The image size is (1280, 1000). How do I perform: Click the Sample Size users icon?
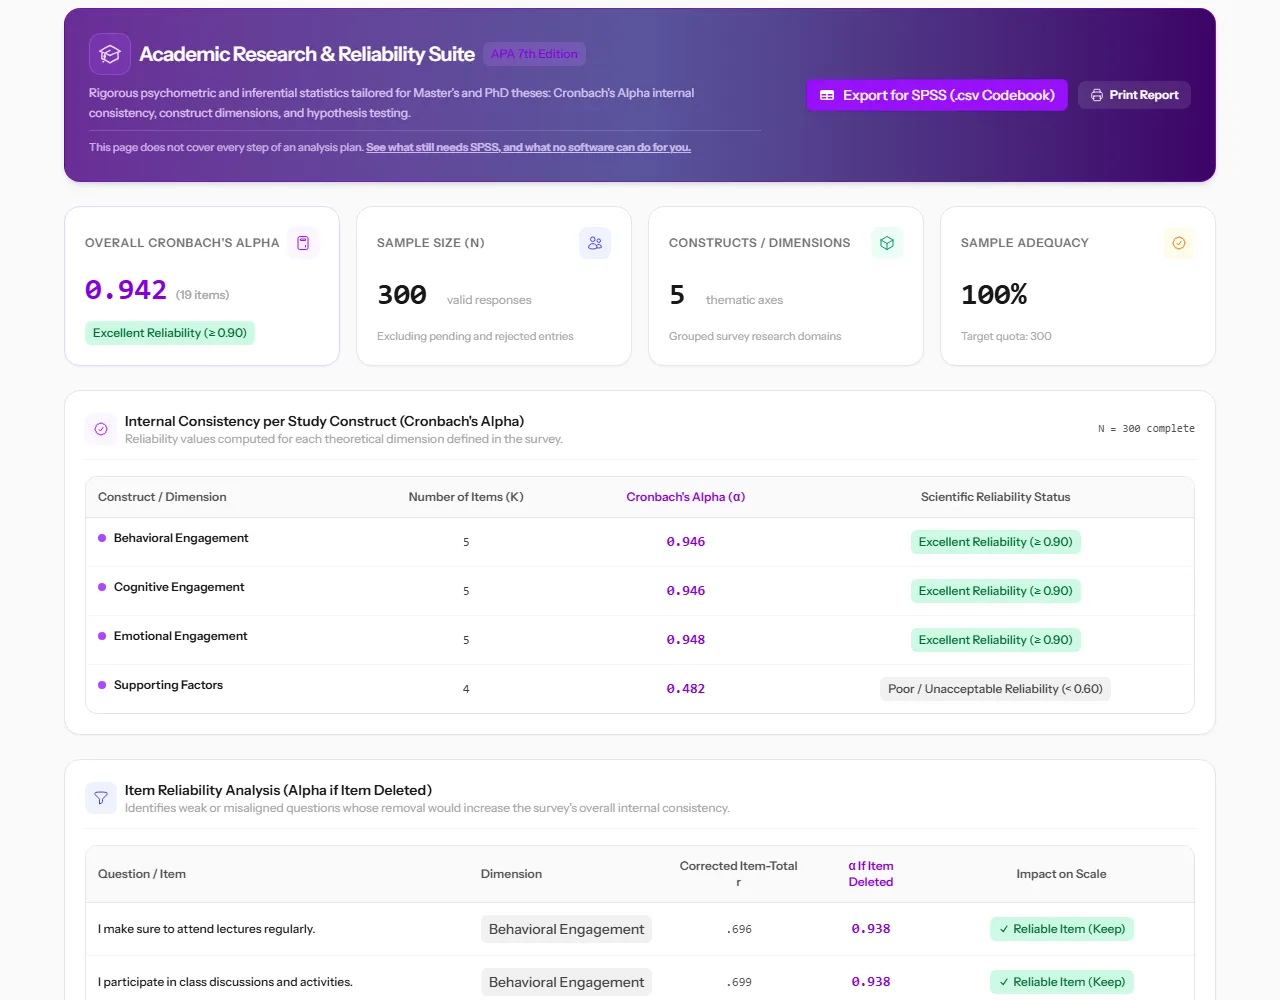pyautogui.click(x=595, y=243)
